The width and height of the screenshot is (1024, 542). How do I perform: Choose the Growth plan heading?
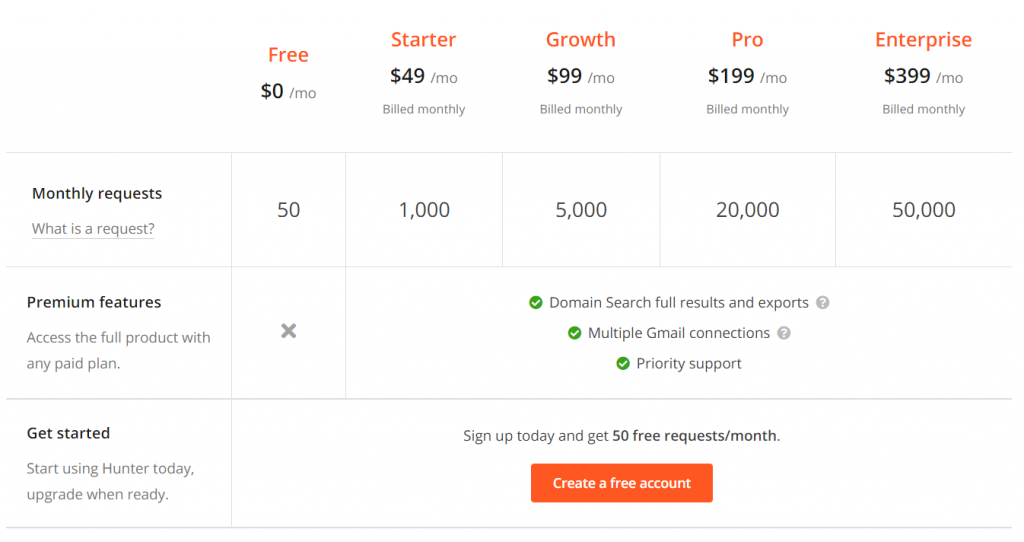coord(581,40)
